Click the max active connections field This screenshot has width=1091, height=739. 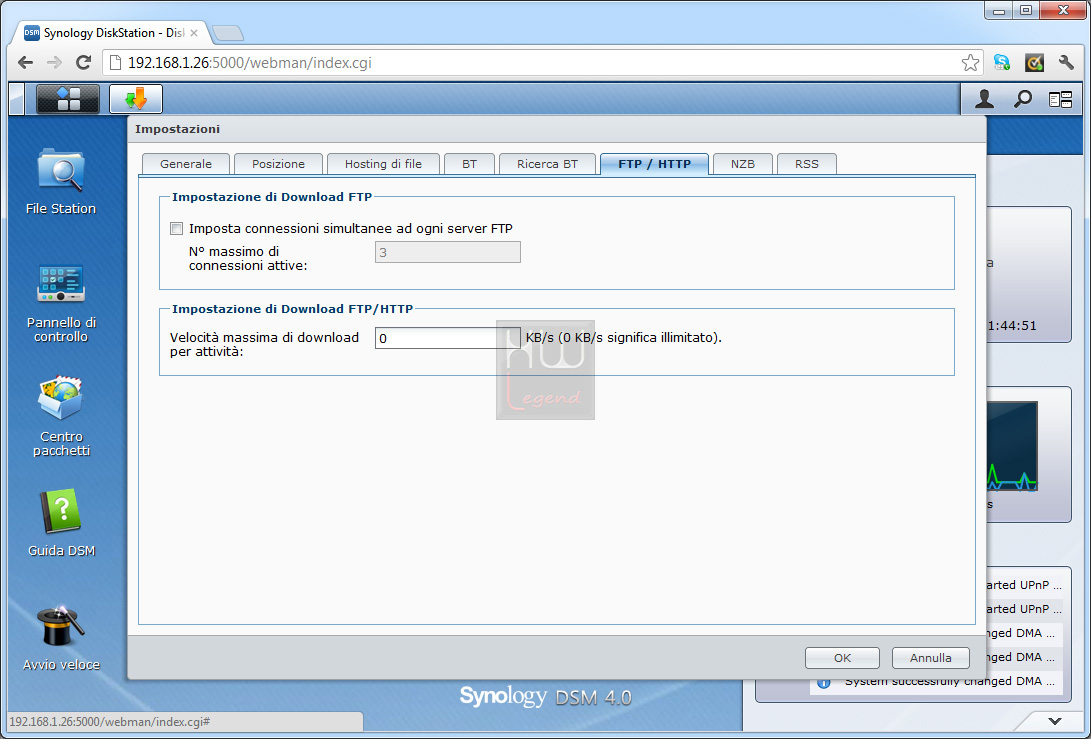[447, 252]
